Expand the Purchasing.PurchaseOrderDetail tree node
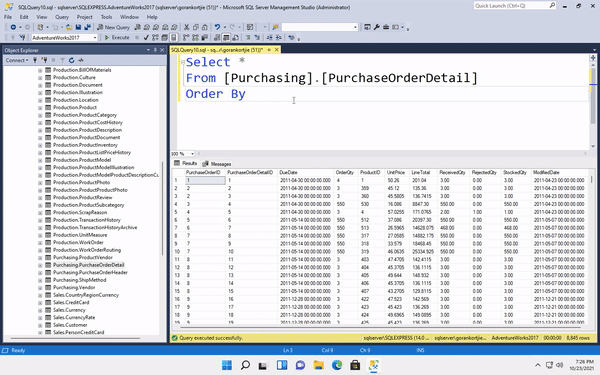The width and height of the screenshot is (600, 375). (40, 265)
